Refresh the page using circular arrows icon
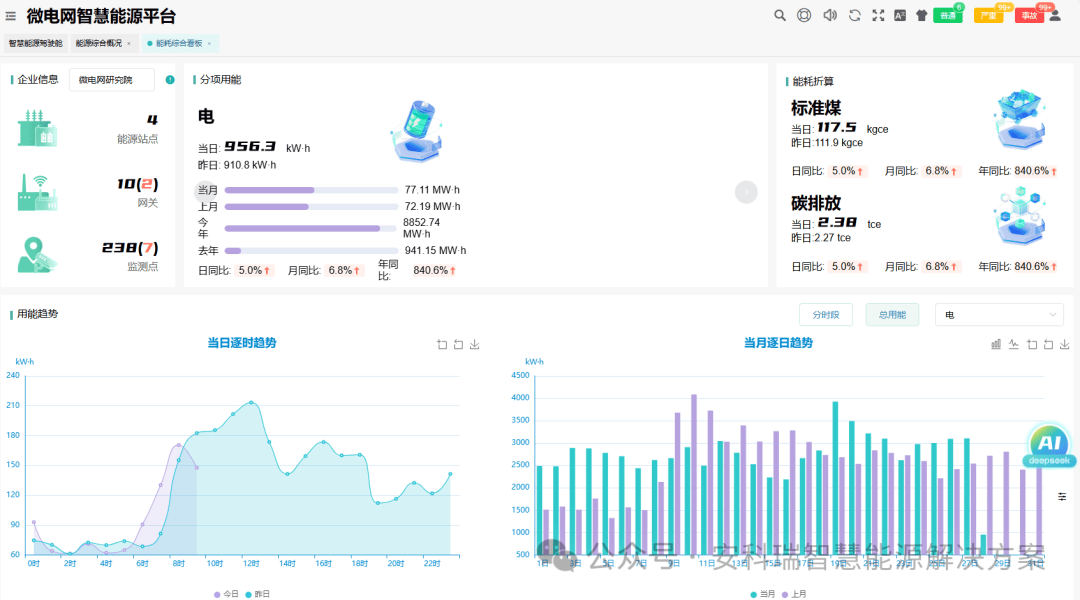The image size is (1080, 600). coord(854,15)
